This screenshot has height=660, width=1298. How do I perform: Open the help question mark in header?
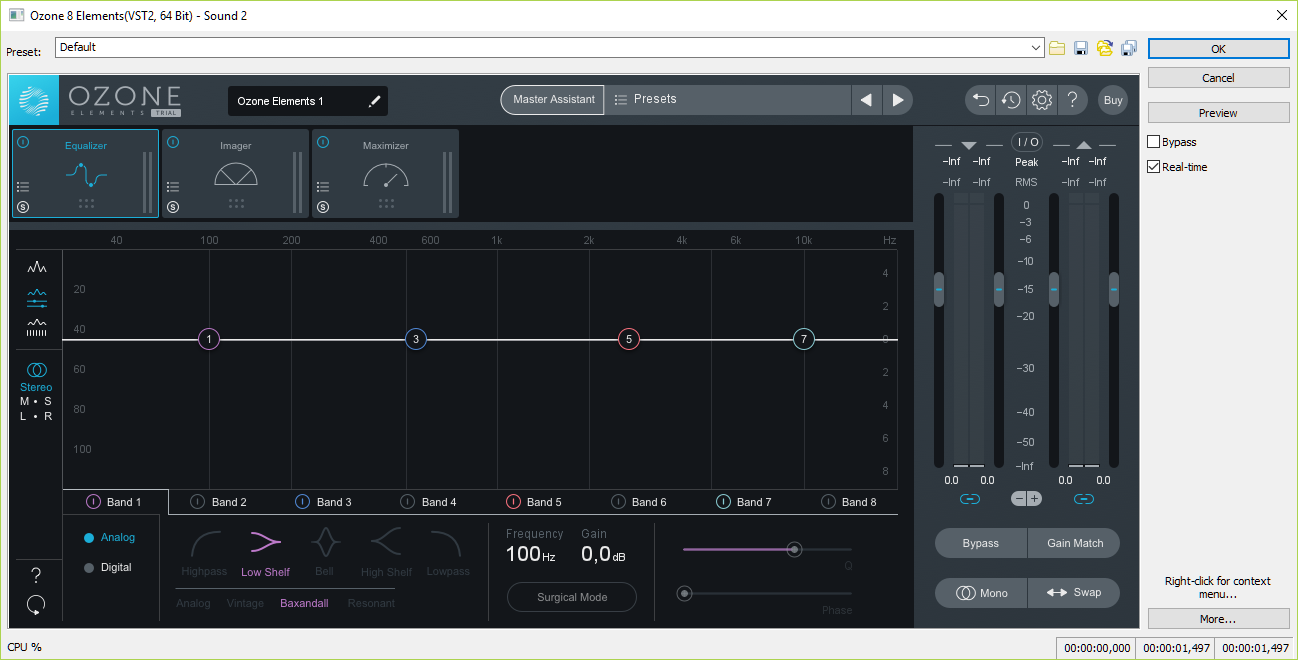coord(1072,100)
